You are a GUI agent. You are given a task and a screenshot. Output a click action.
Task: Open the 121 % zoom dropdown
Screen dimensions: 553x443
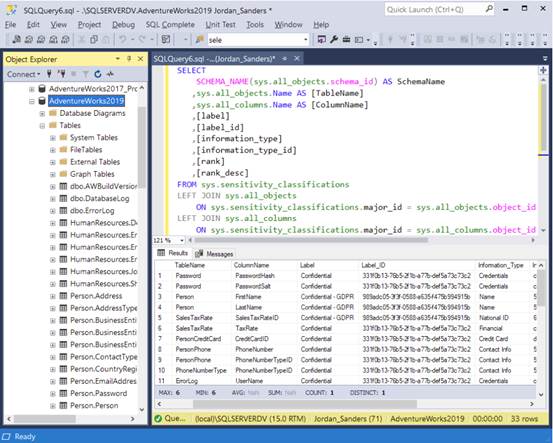tap(182, 240)
